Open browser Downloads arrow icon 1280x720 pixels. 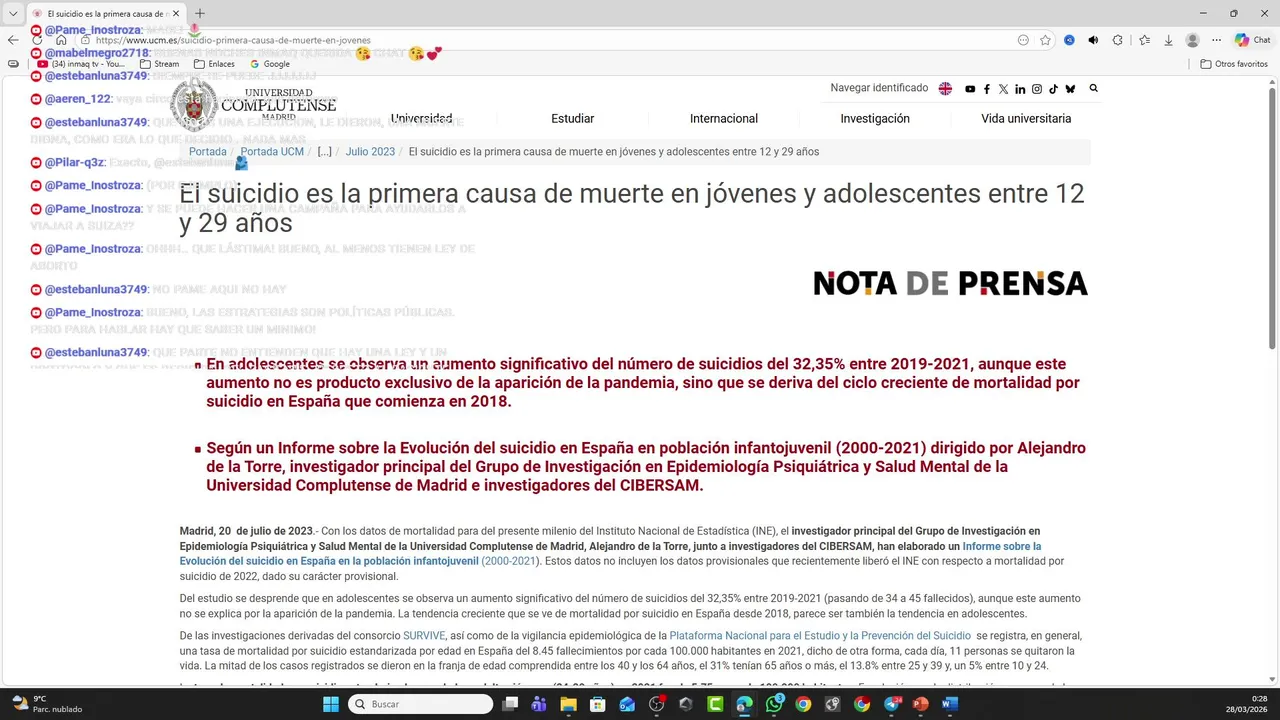coord(1168,40)
